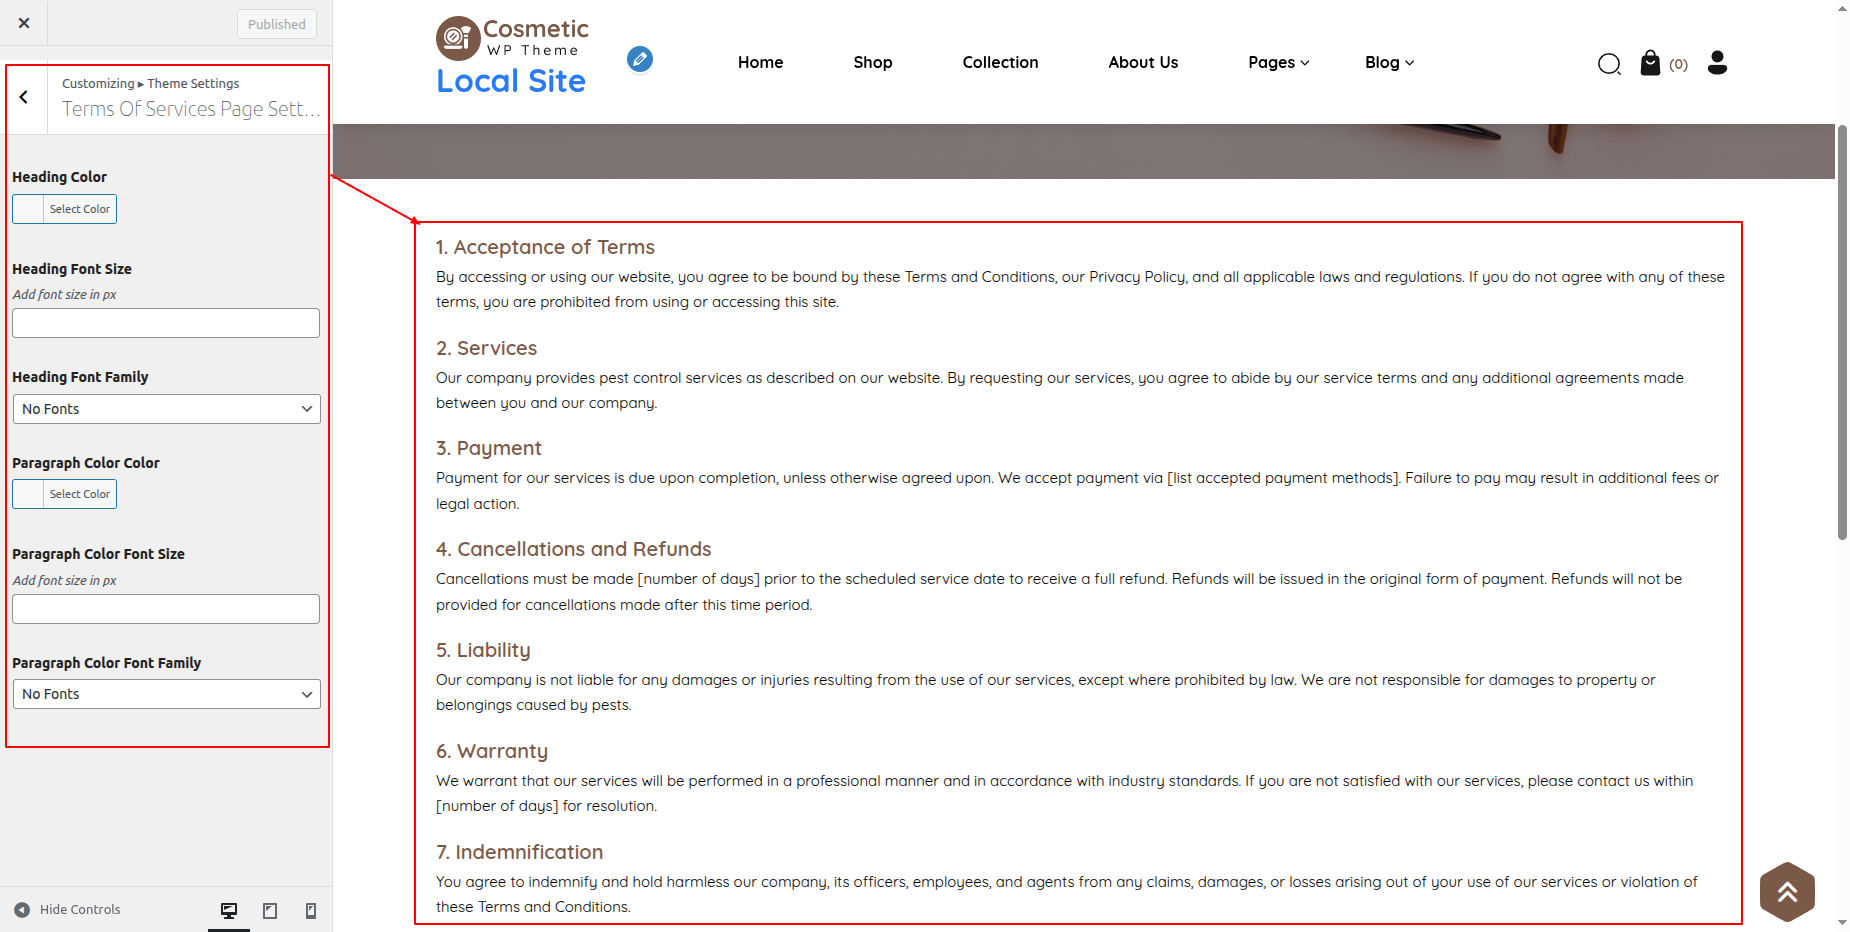Open the search icon in header

pos(1609,64)
